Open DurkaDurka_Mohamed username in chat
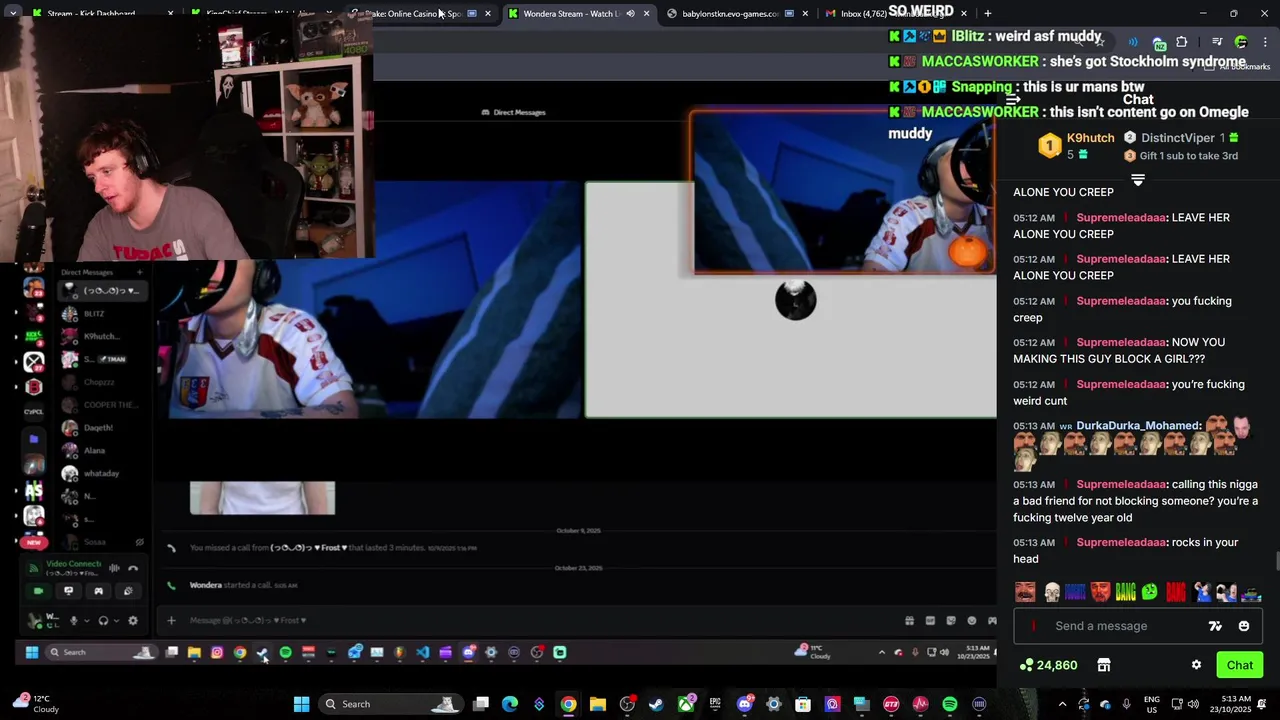1280x720 pixels. pyautogui.click(x=1138, y=426)
